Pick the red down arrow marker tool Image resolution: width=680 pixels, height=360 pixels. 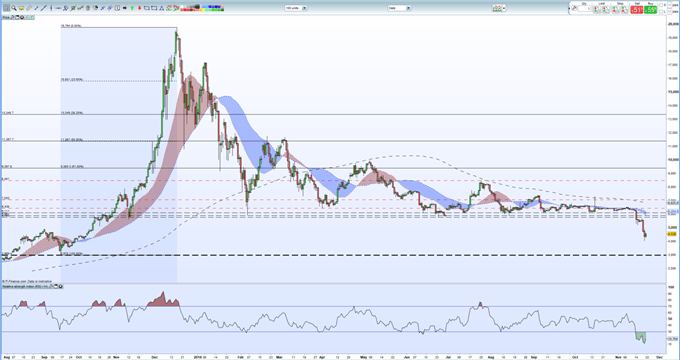[140, 8]
